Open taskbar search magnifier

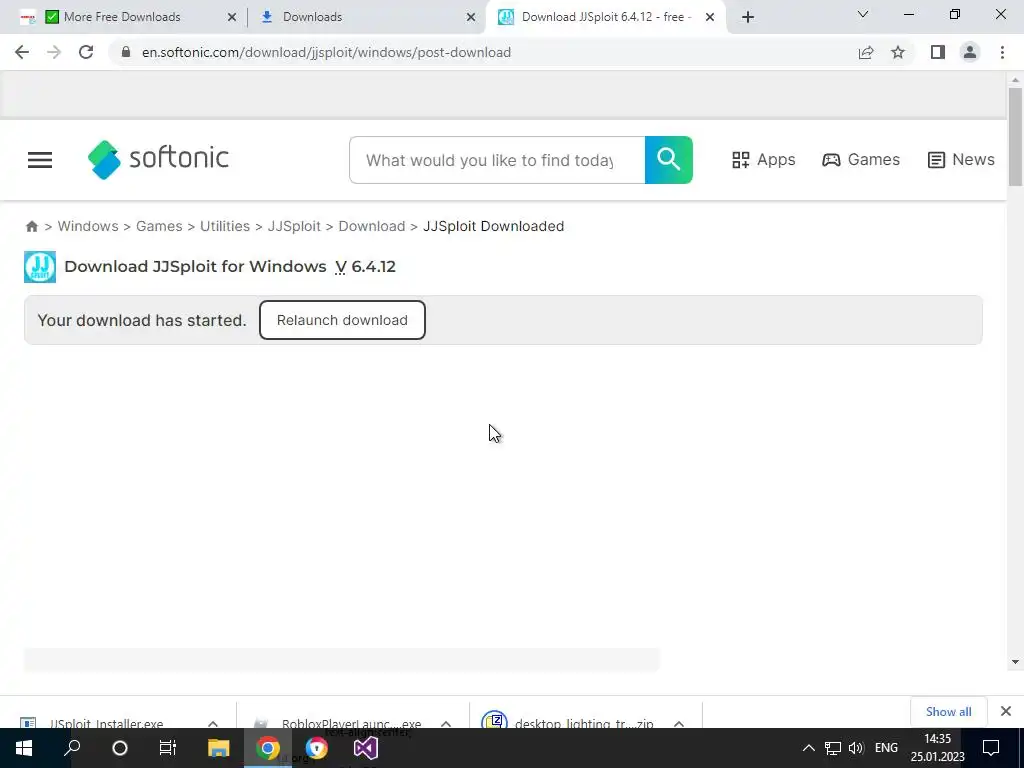[x=72, y=748]
